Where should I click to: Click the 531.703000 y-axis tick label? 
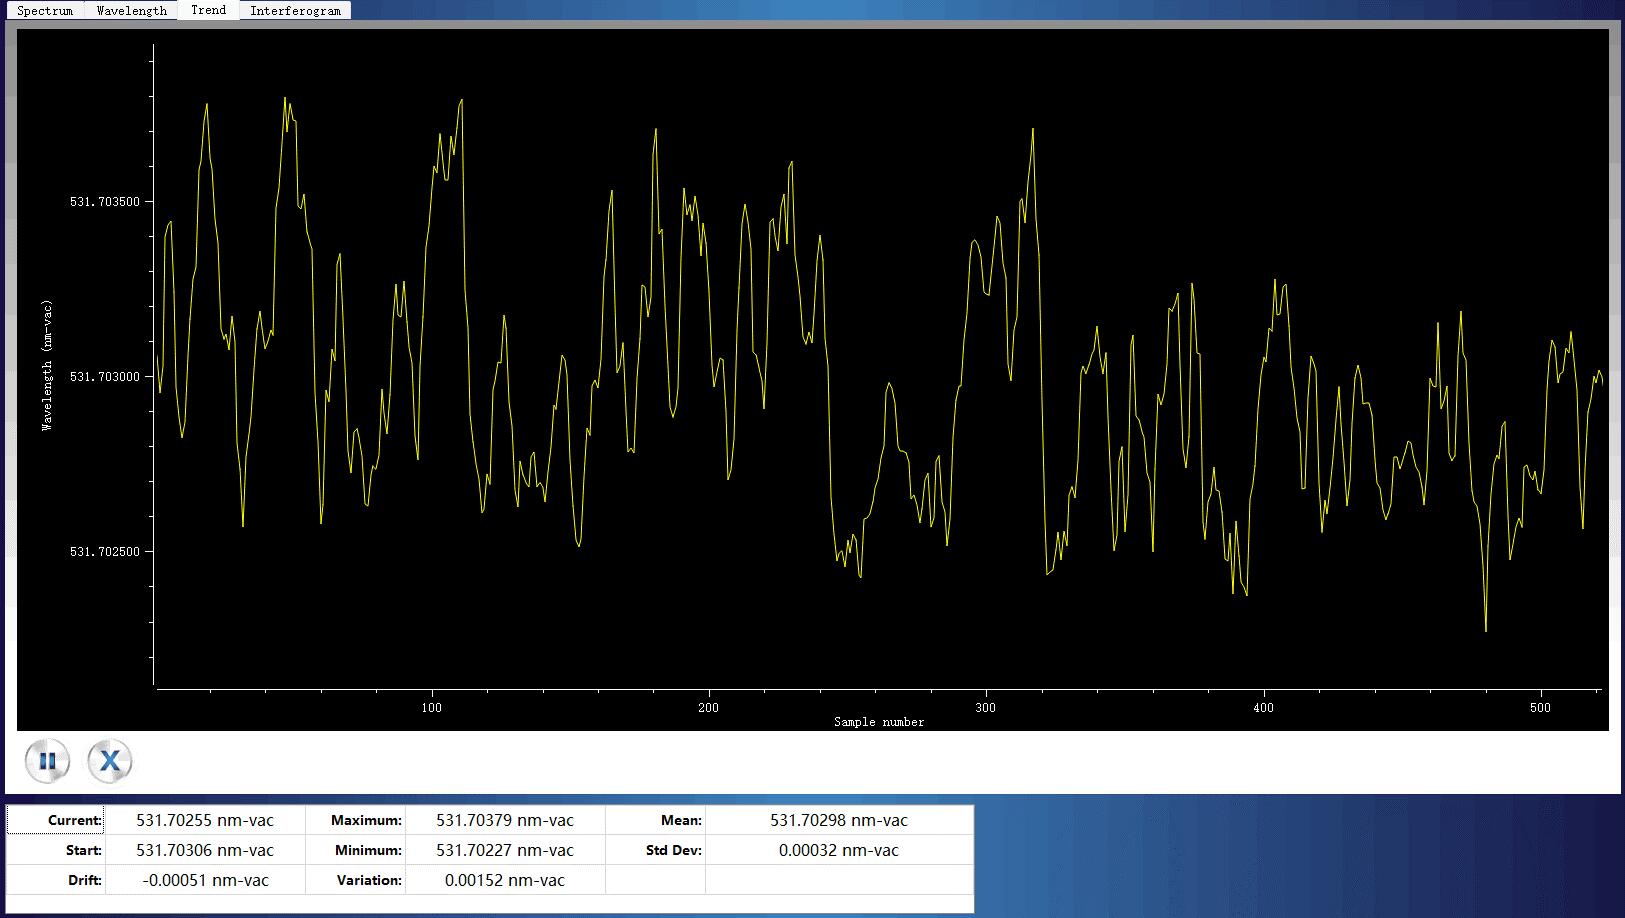click(105, 377)
